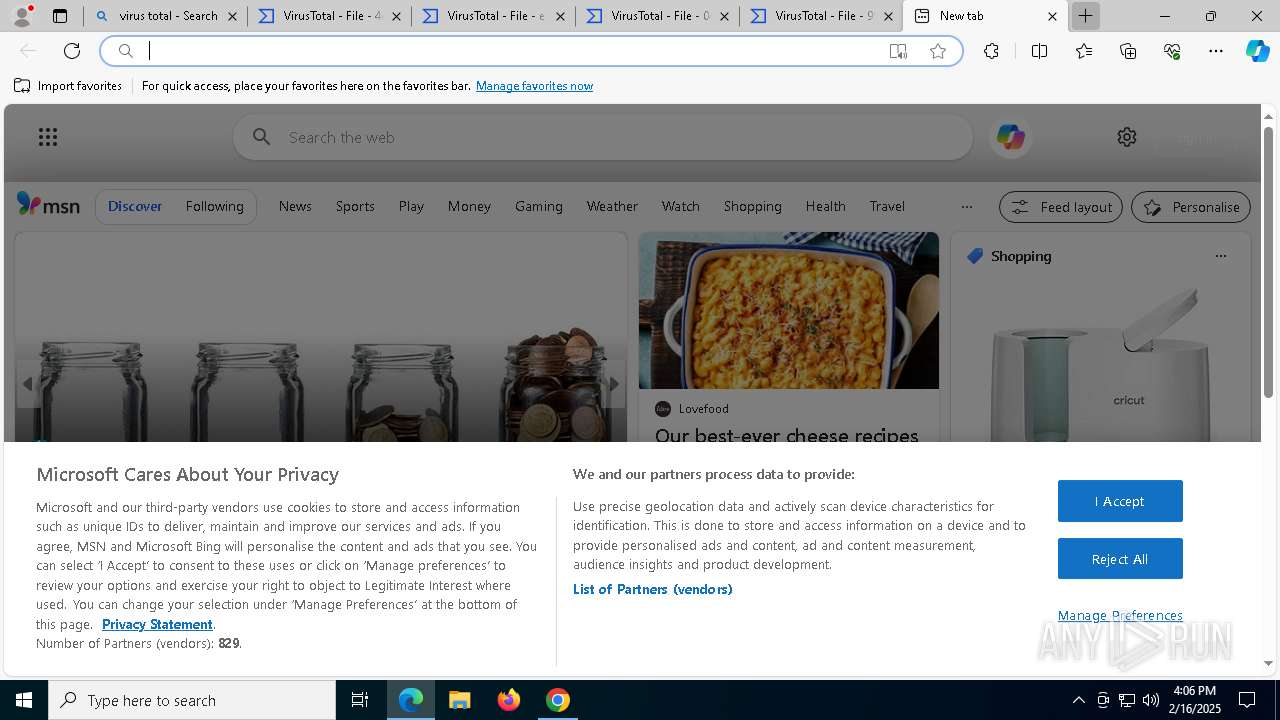Open Shopping card more options ellipsis

[1220, 256]
